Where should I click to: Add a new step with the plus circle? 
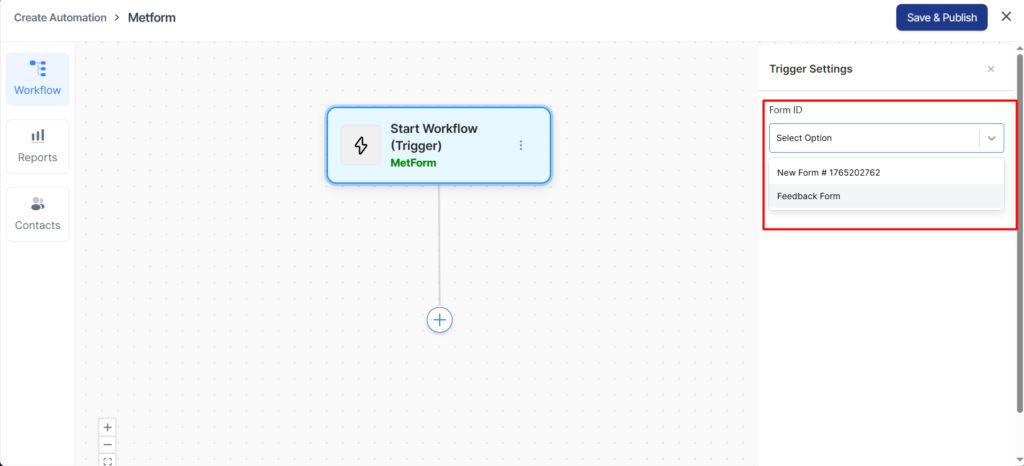(440, 319)
